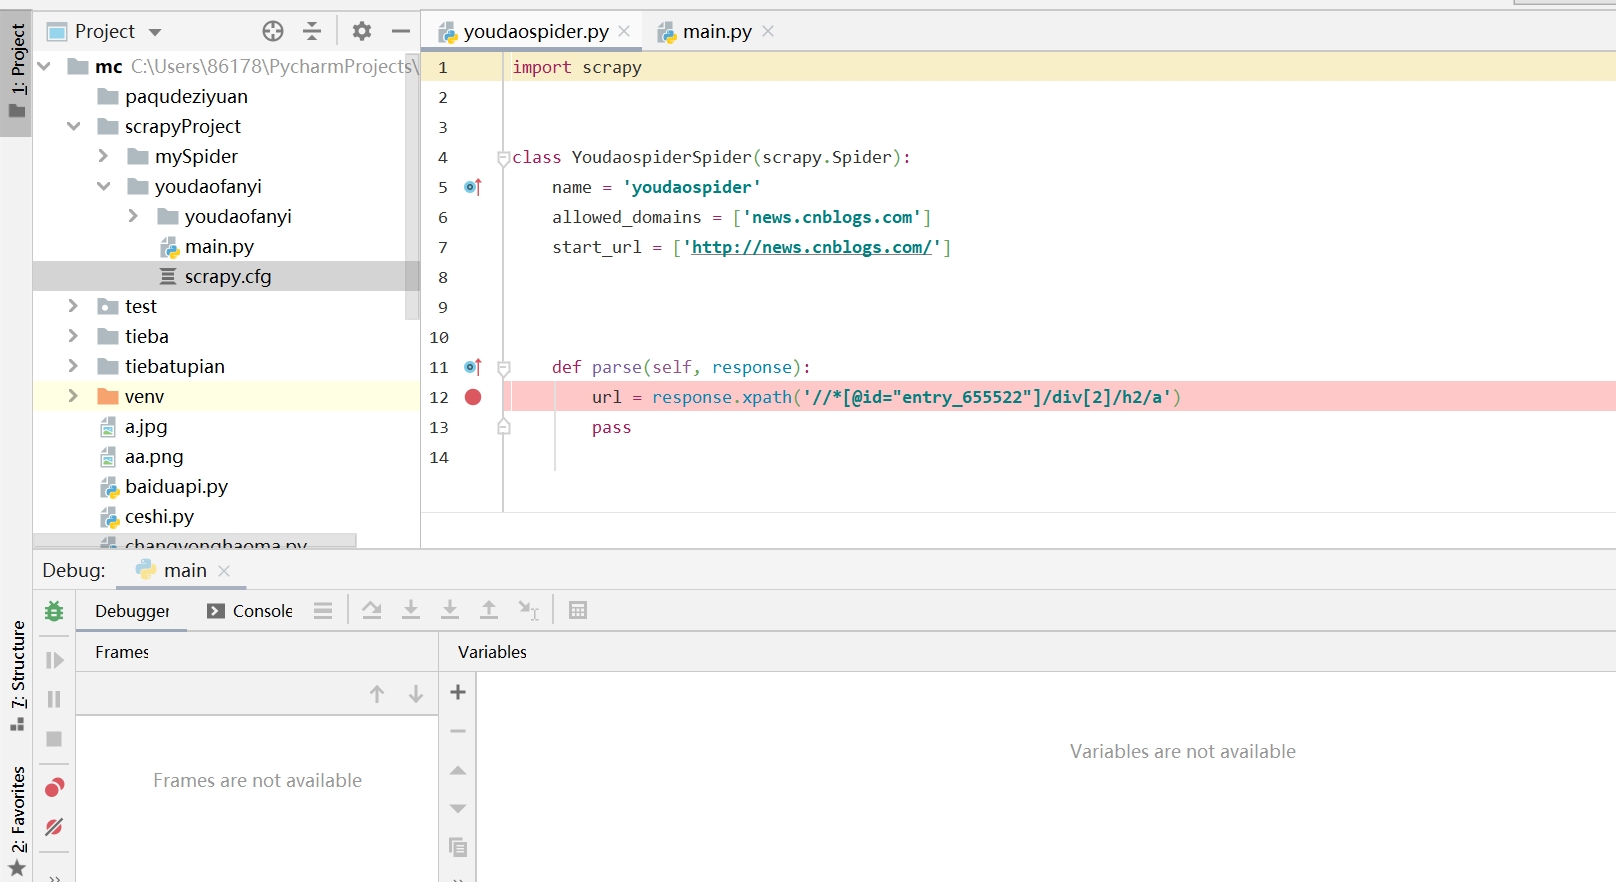This screenshot has width=1616, height=882.
Task: Open the news.cnblogs.com URL link
Action: pyautogui.click(x=811, y=247)
